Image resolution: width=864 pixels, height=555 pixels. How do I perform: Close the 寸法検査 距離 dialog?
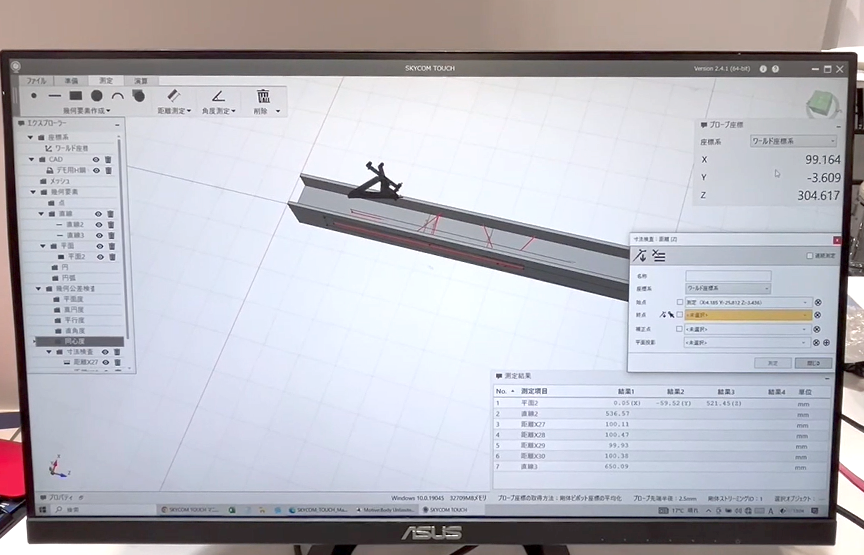837,240
